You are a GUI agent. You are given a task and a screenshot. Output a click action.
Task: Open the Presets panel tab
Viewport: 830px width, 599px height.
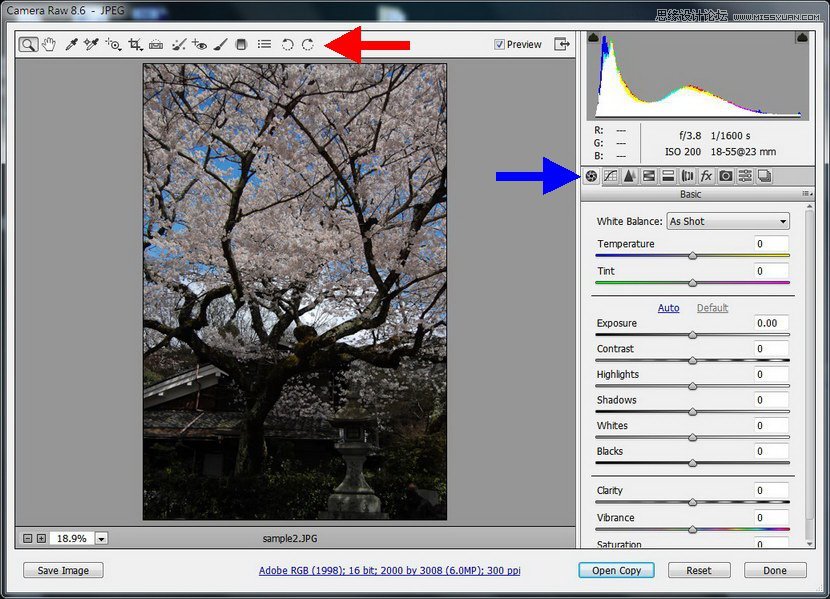tap(745, 176)
